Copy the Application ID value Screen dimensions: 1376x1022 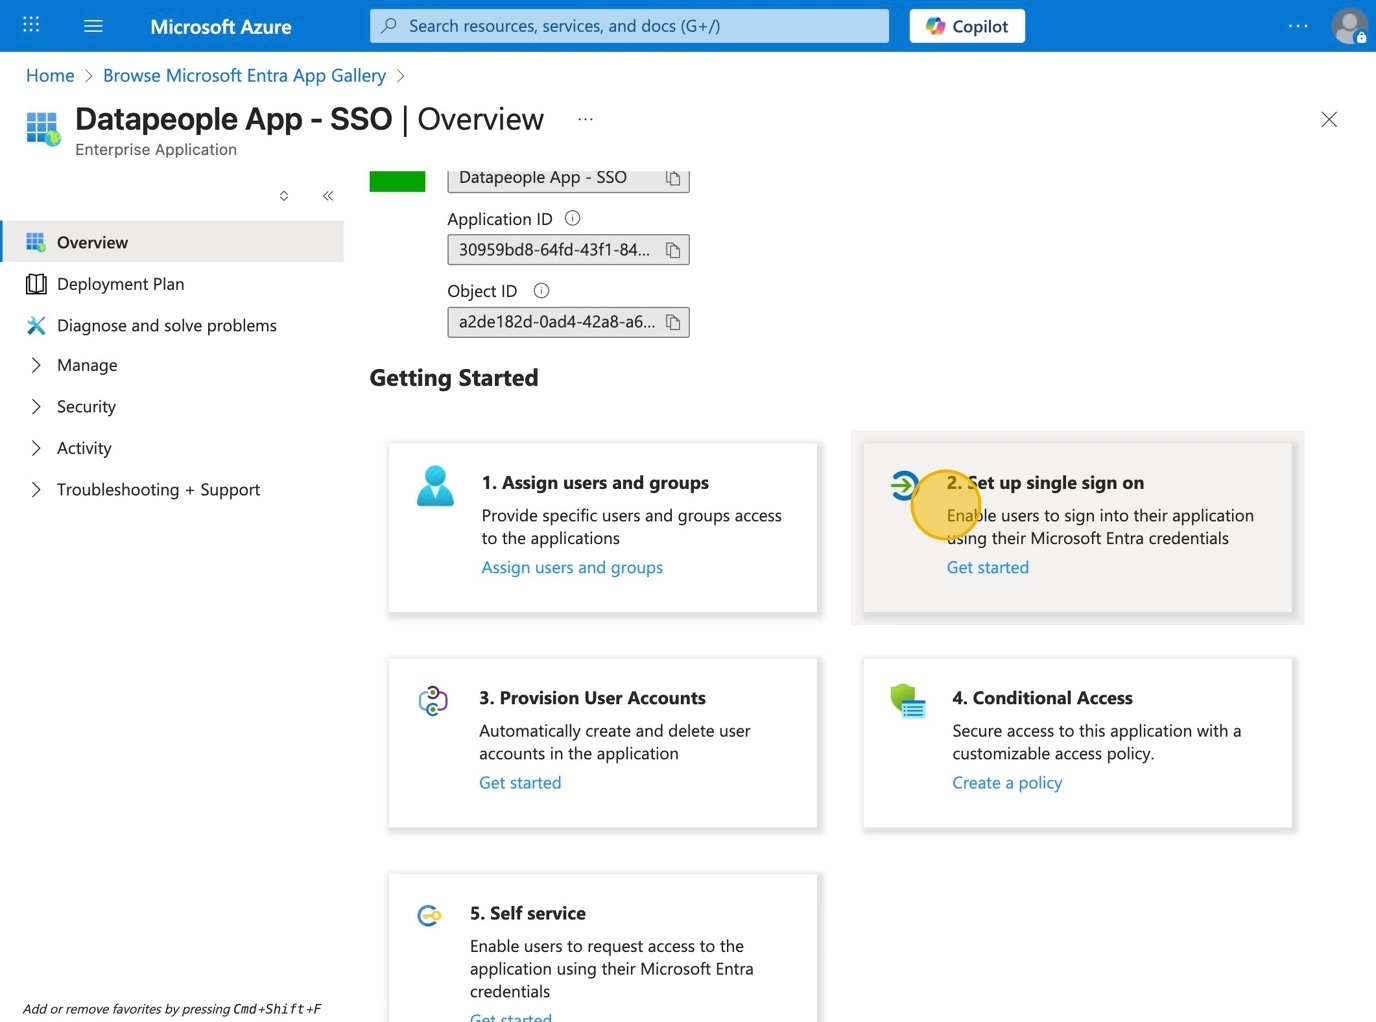pyautogui.click(x=673, y=250)
